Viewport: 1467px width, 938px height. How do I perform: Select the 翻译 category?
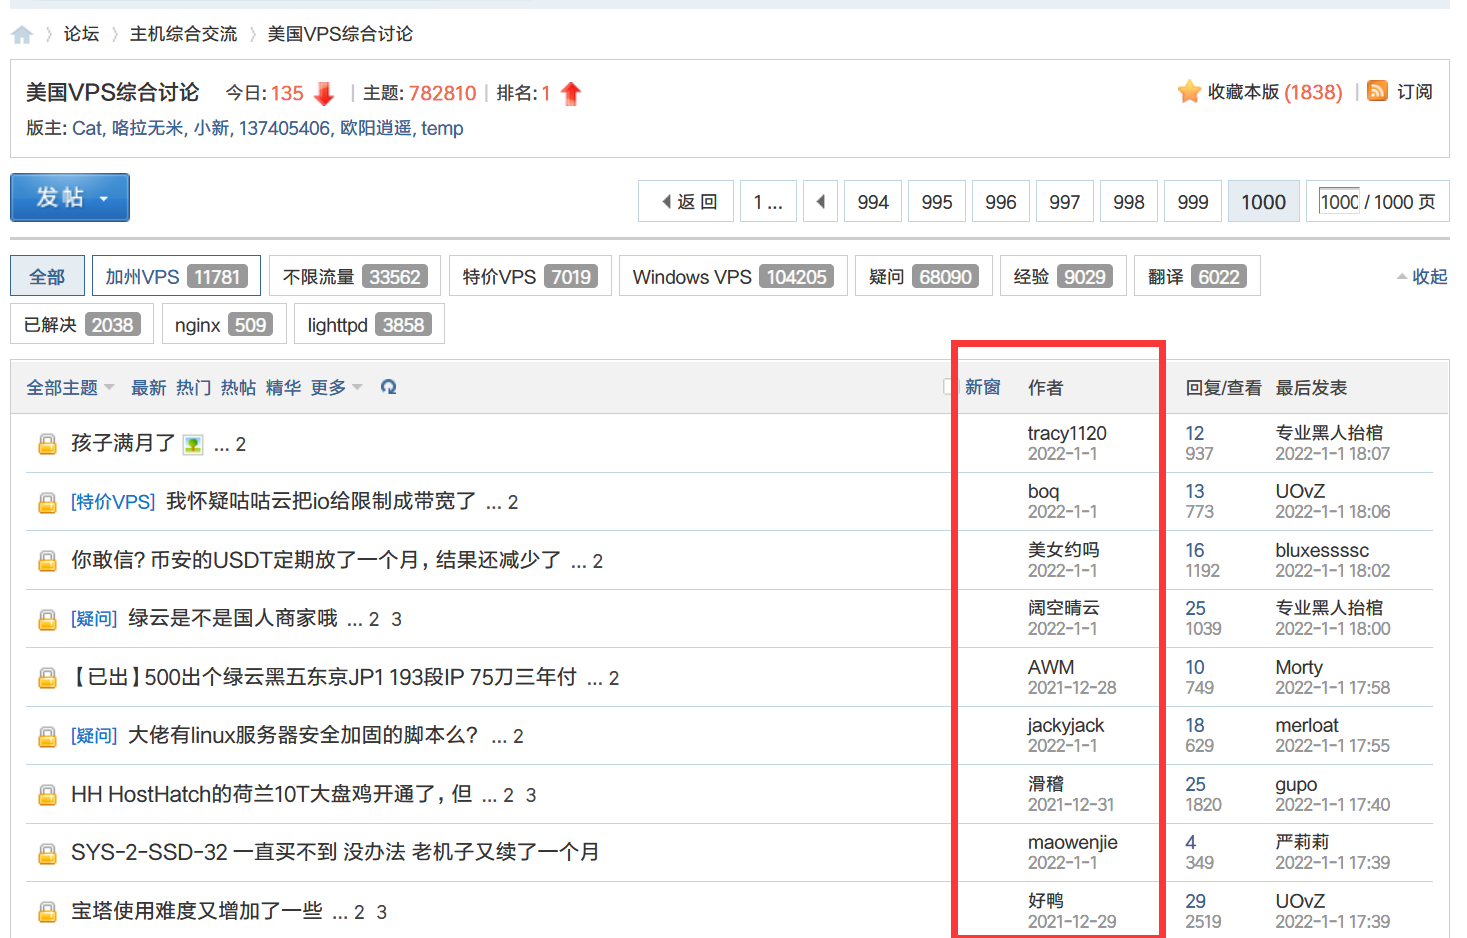(1197, 276)
